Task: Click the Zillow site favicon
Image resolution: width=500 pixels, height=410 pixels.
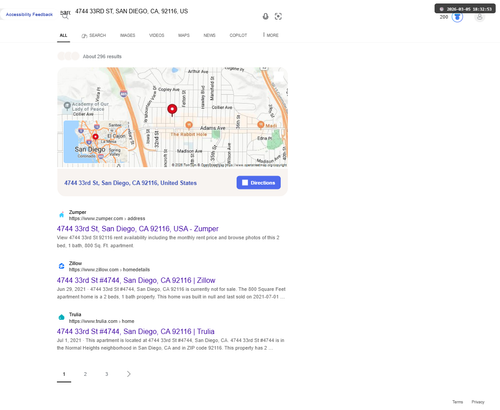Action: [61, 266]
